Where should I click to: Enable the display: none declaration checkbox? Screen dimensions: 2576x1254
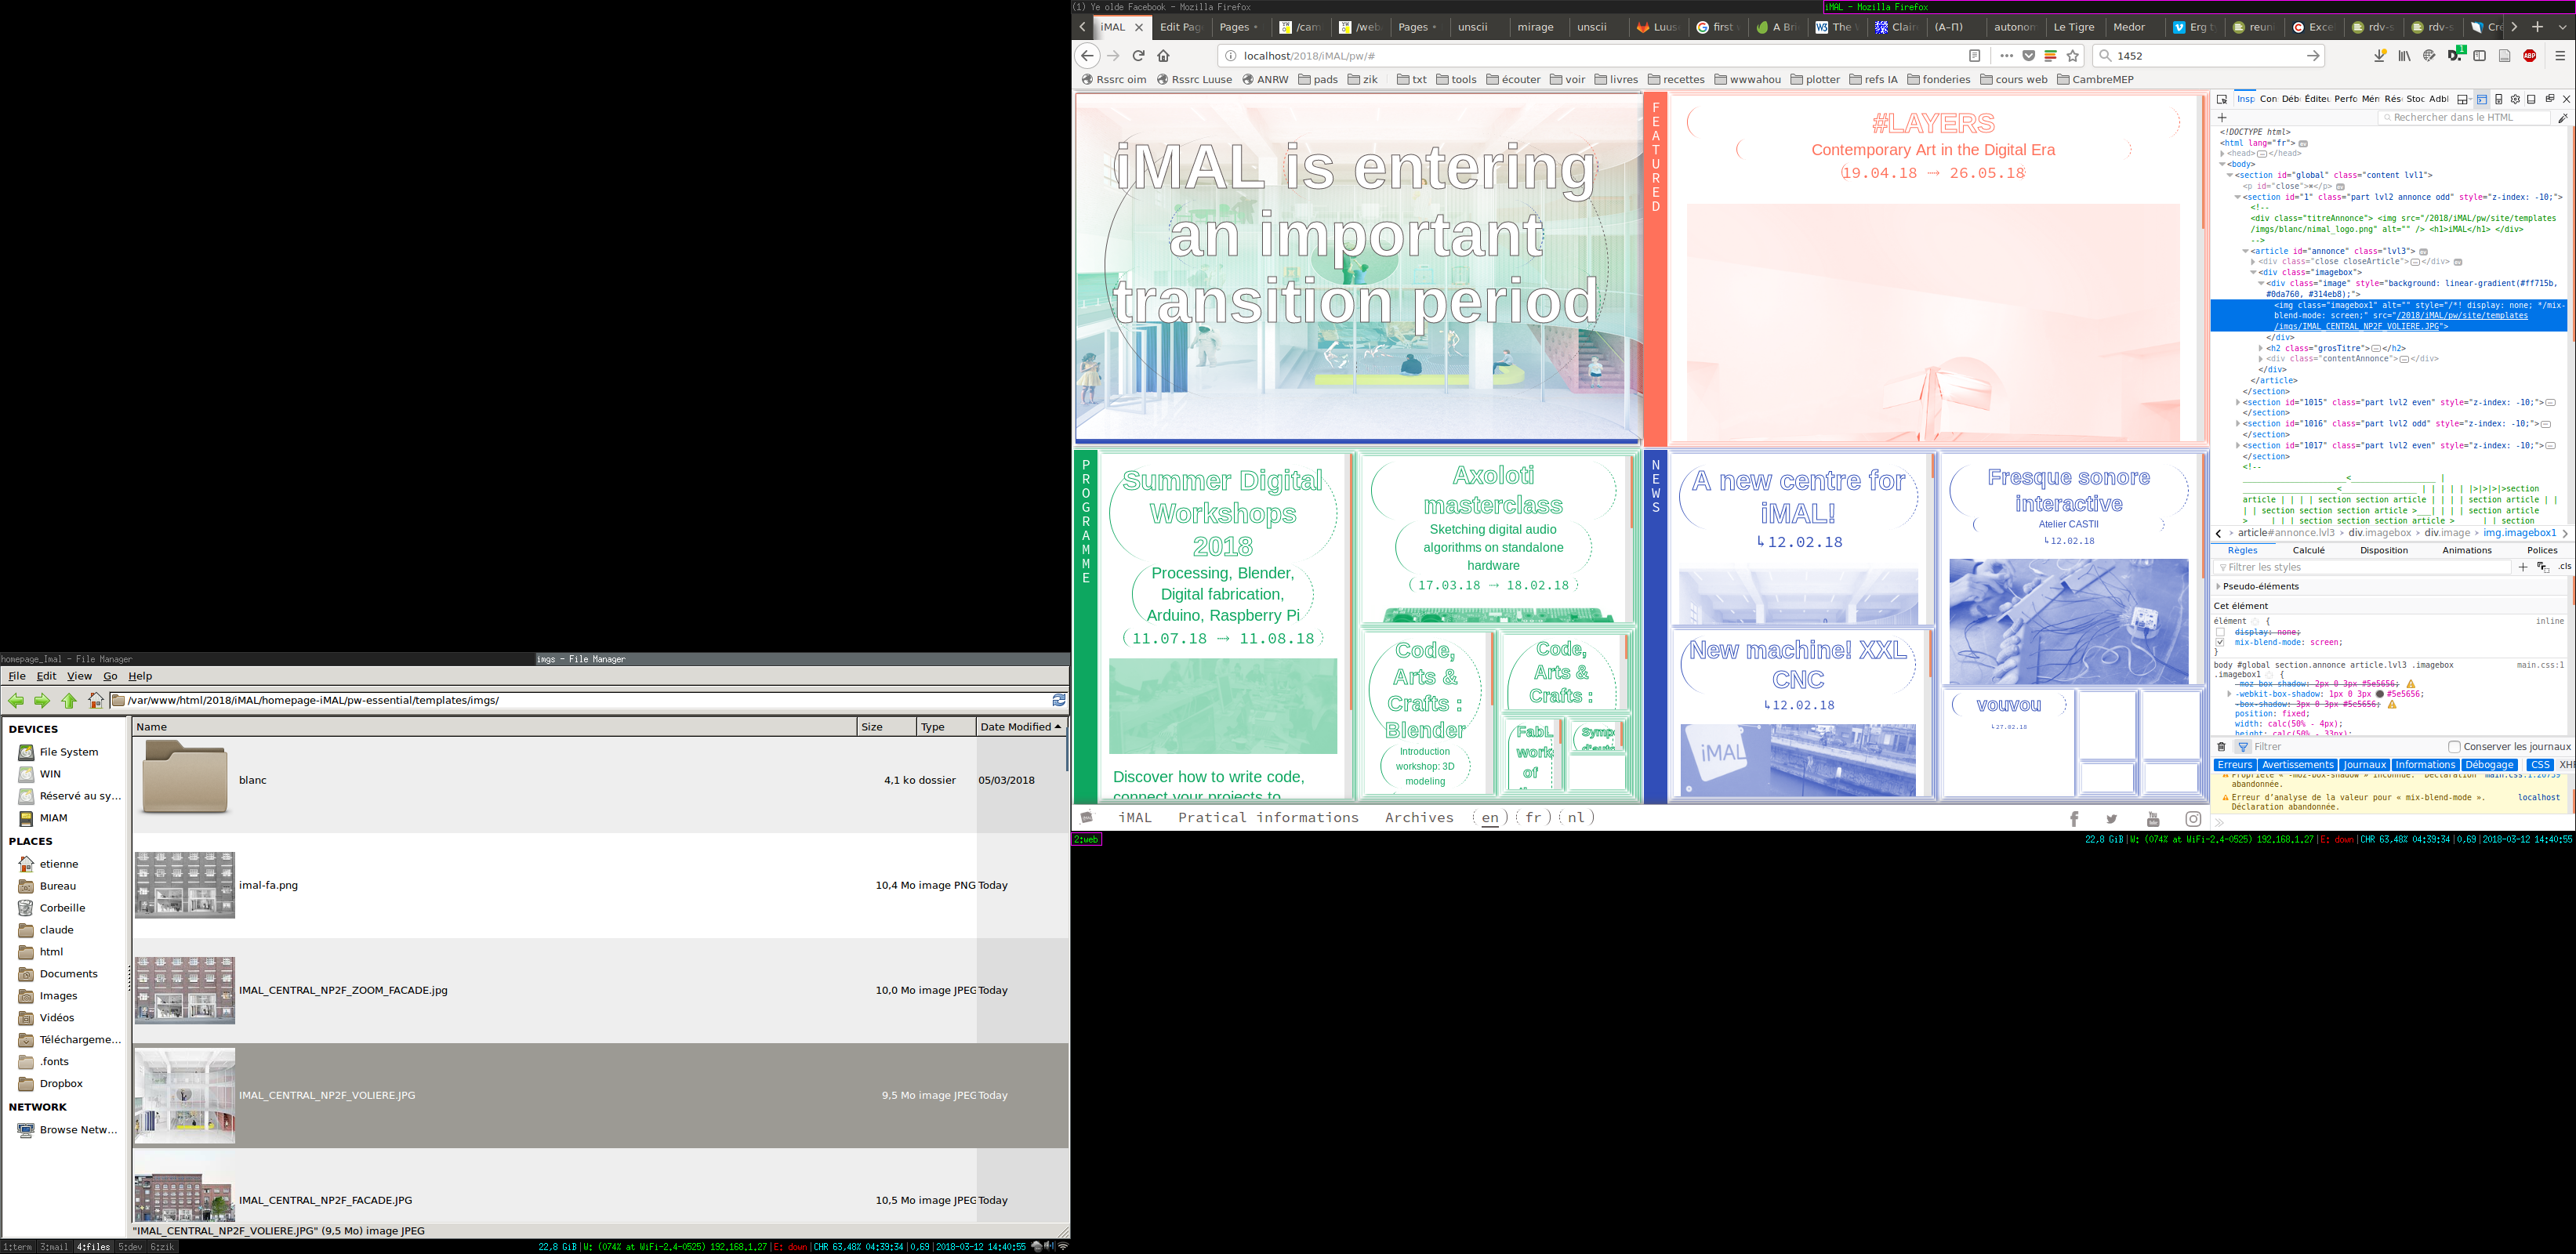2220,632
